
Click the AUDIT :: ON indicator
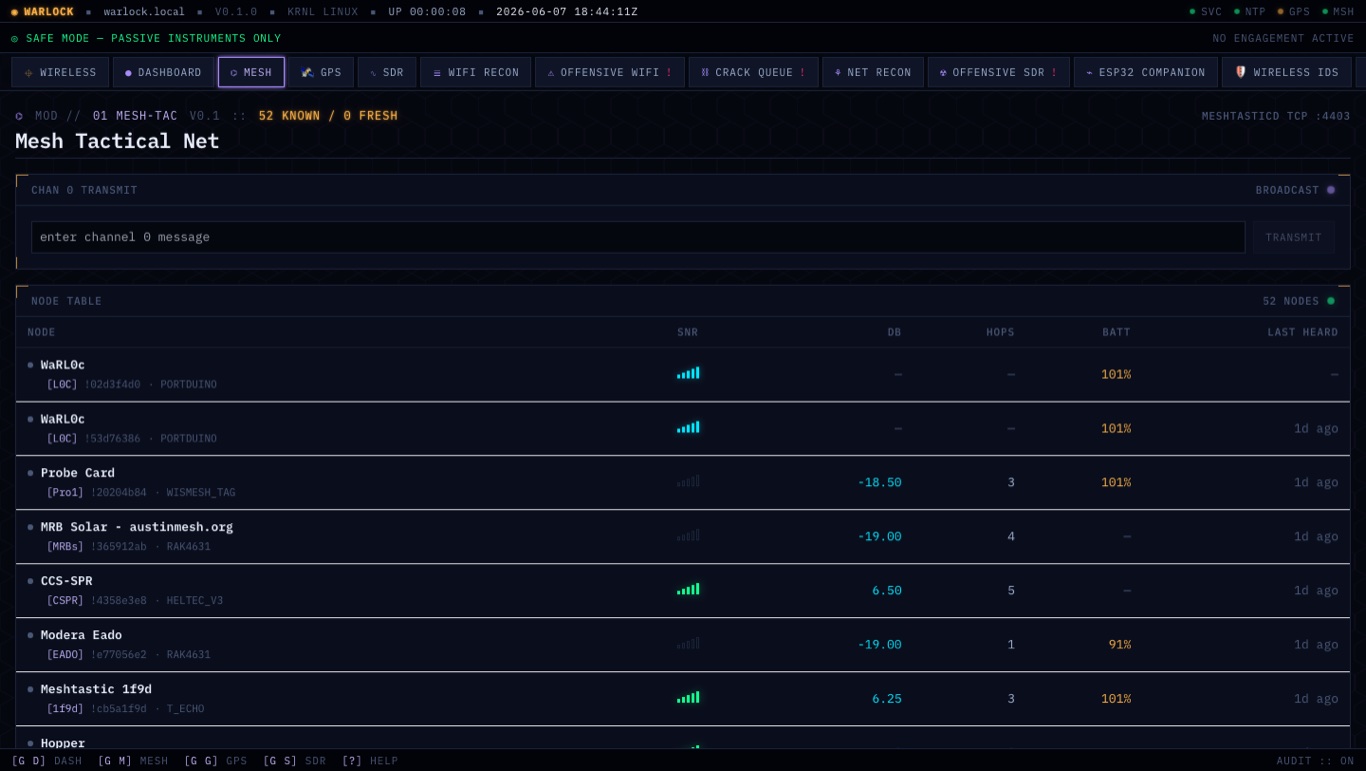[1315, 761]
